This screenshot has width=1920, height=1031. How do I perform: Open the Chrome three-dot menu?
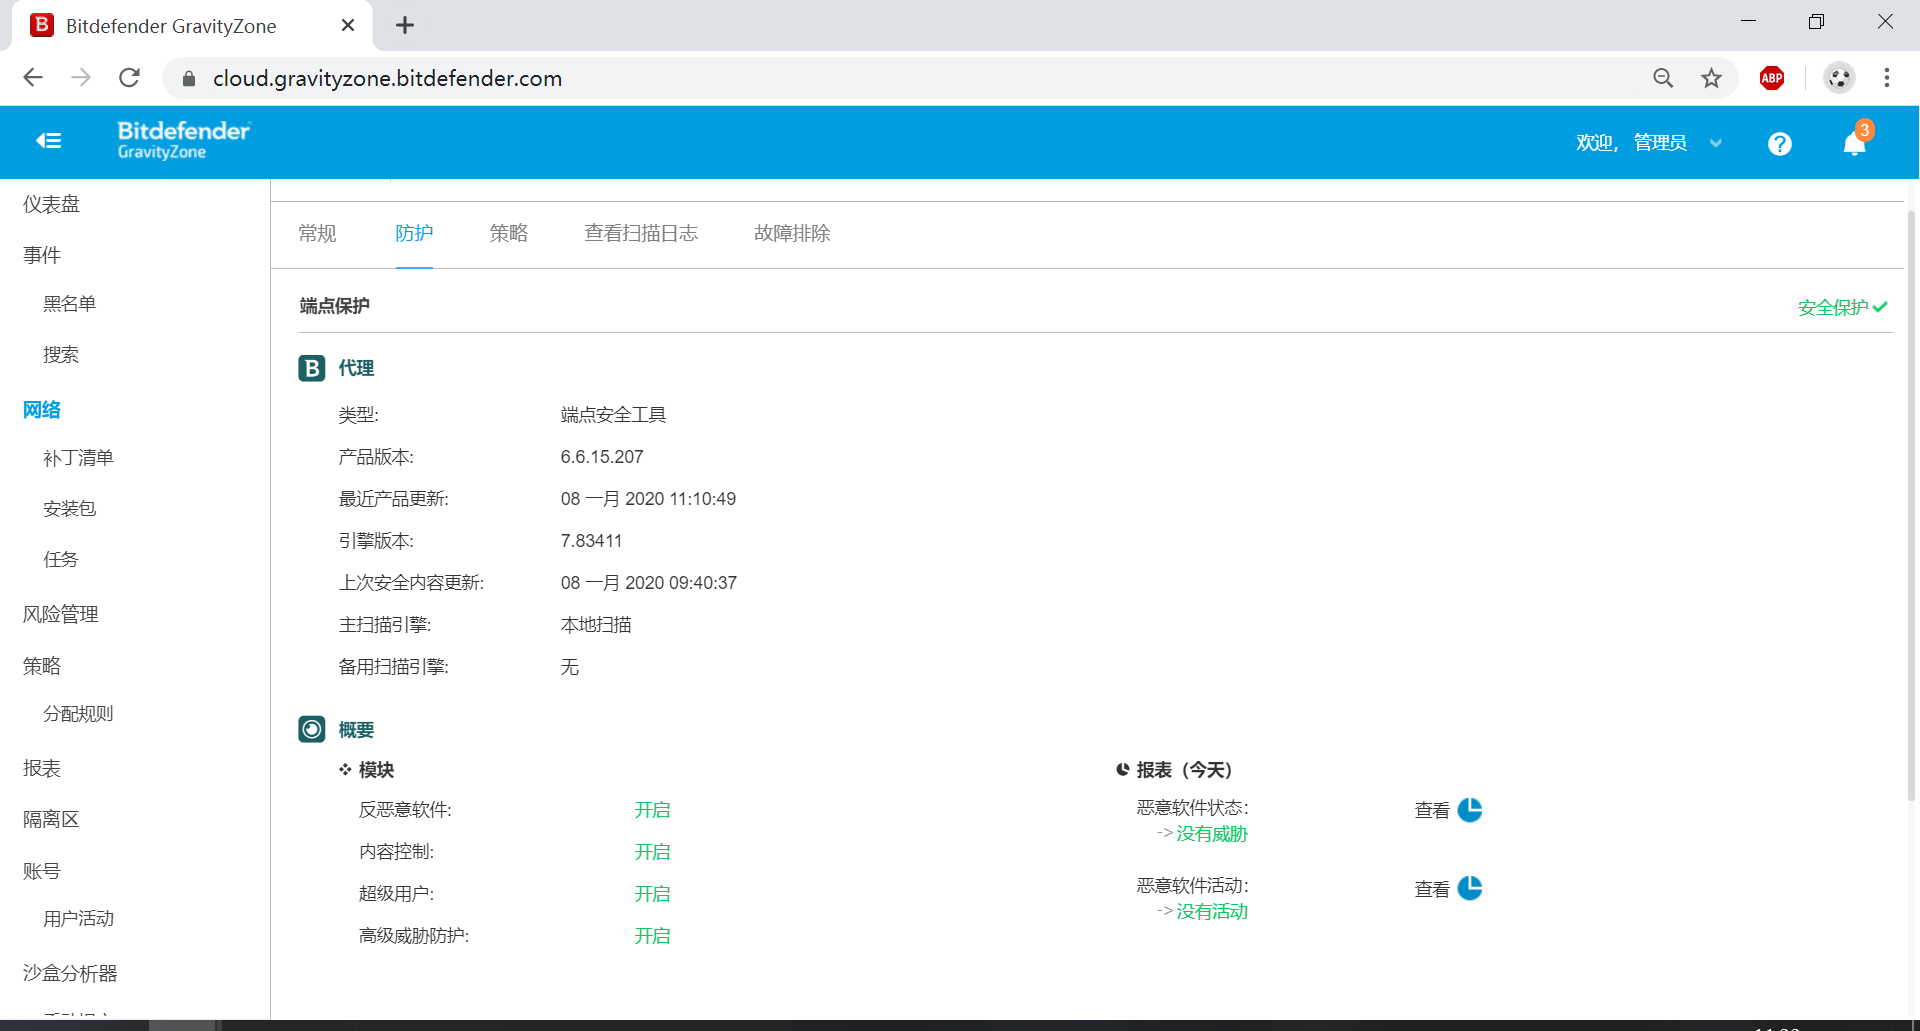click(1887, 78)
